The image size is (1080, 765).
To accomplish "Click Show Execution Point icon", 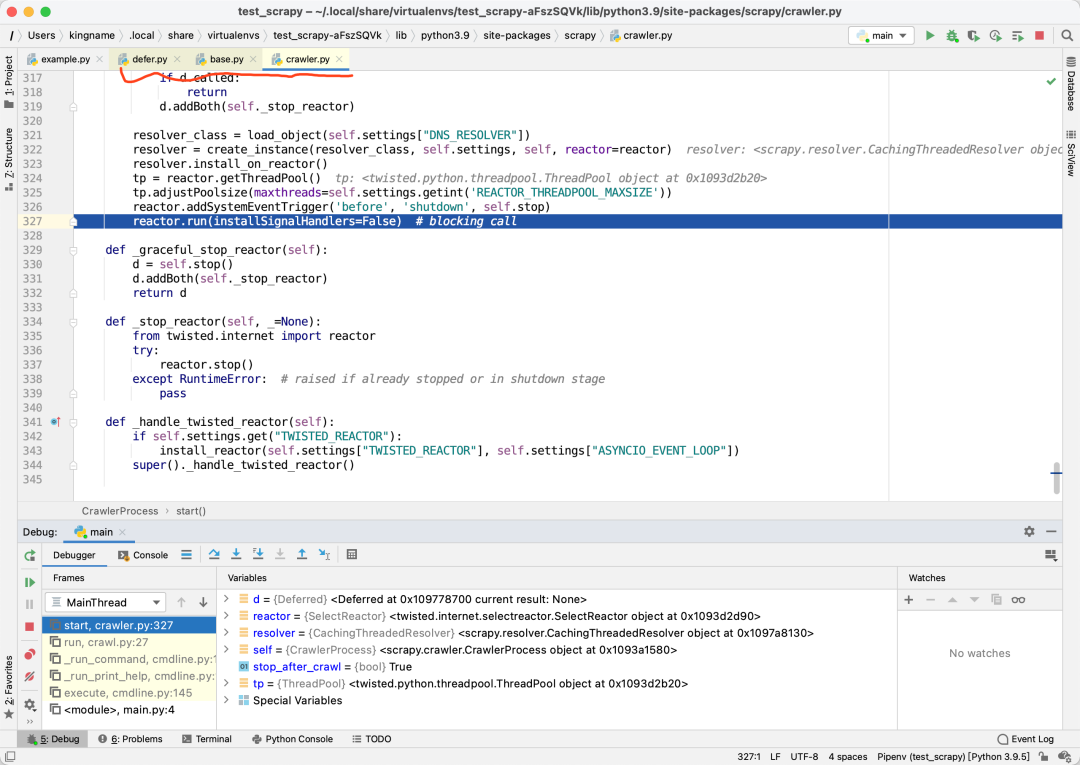I will 187,555.
